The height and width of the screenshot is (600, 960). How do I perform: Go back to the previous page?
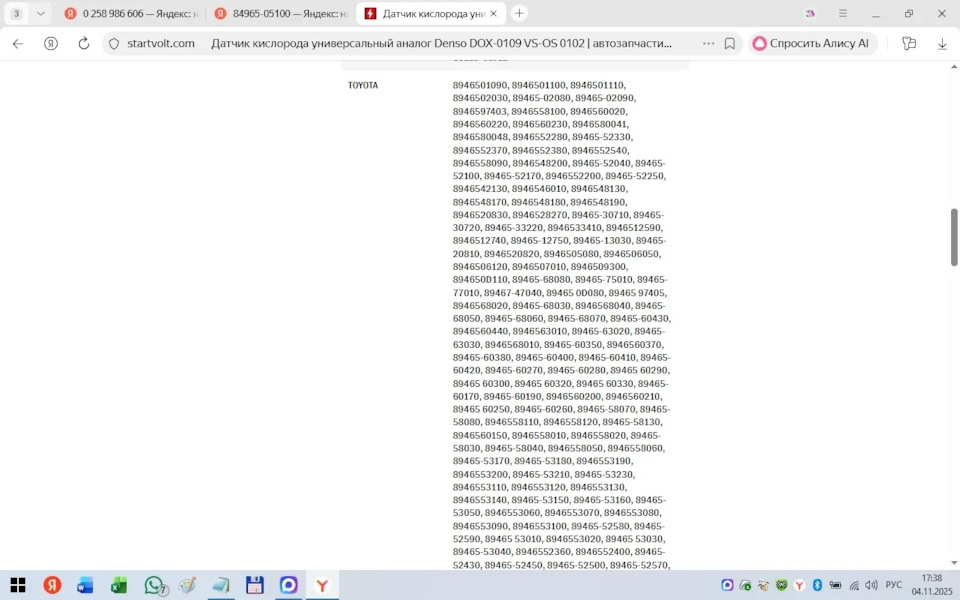18,43
